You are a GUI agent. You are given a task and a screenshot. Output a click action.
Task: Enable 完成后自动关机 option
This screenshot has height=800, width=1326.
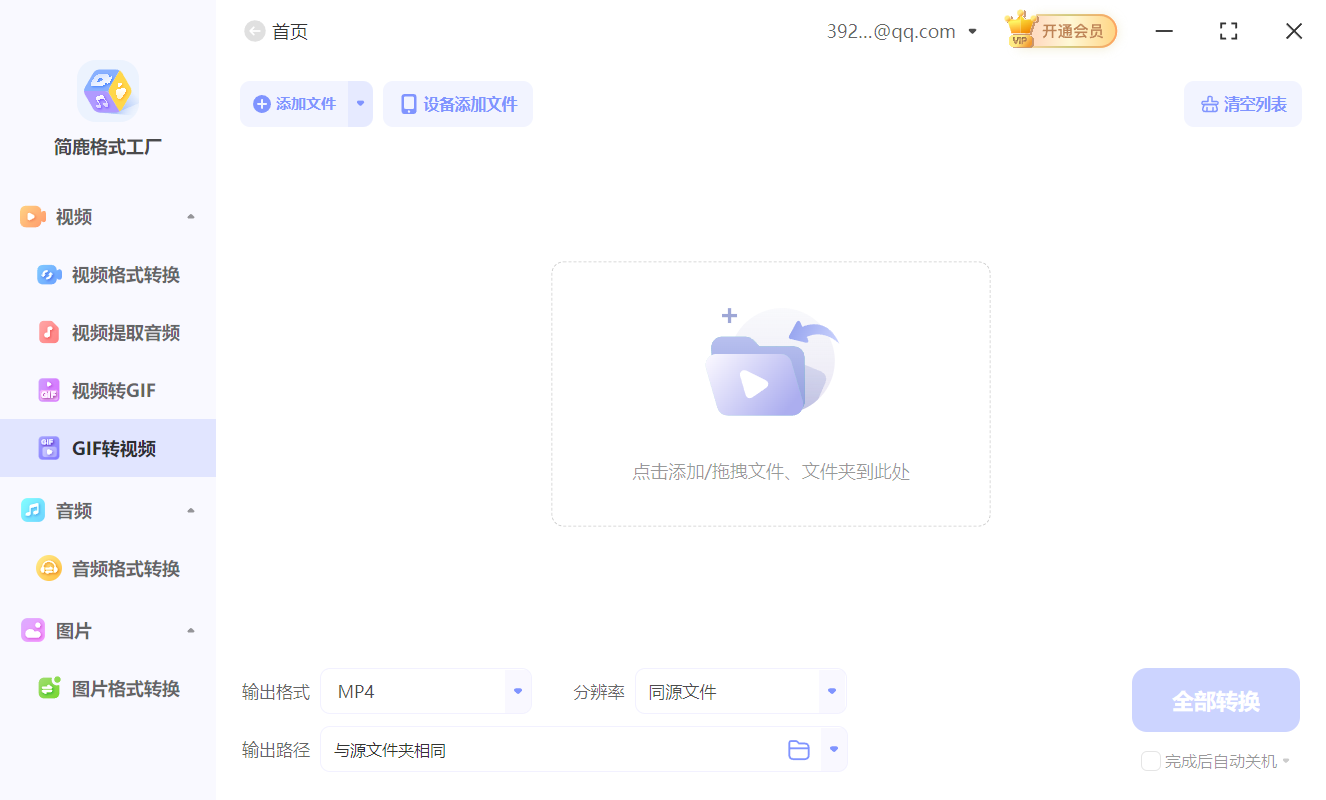tap(1150, 761)
